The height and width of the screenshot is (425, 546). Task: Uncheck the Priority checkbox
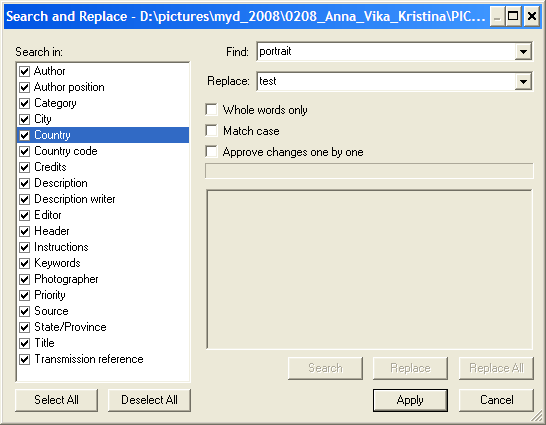pyautogui.click(x=24, y=296)
